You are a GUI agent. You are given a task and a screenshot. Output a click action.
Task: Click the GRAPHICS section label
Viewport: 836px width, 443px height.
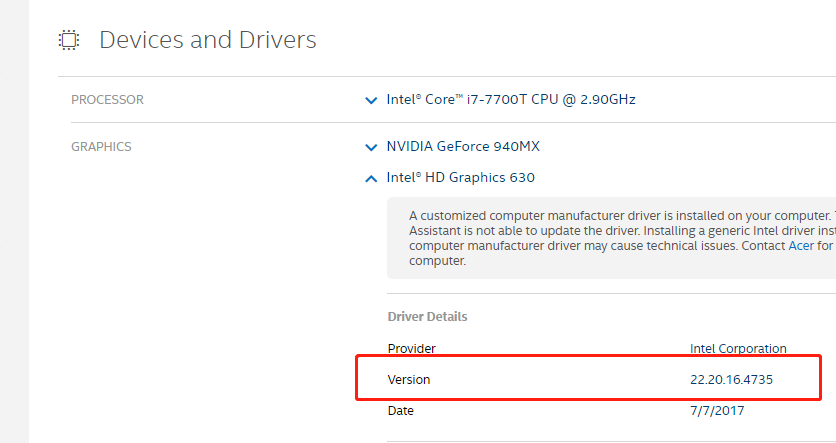point(101,147)
